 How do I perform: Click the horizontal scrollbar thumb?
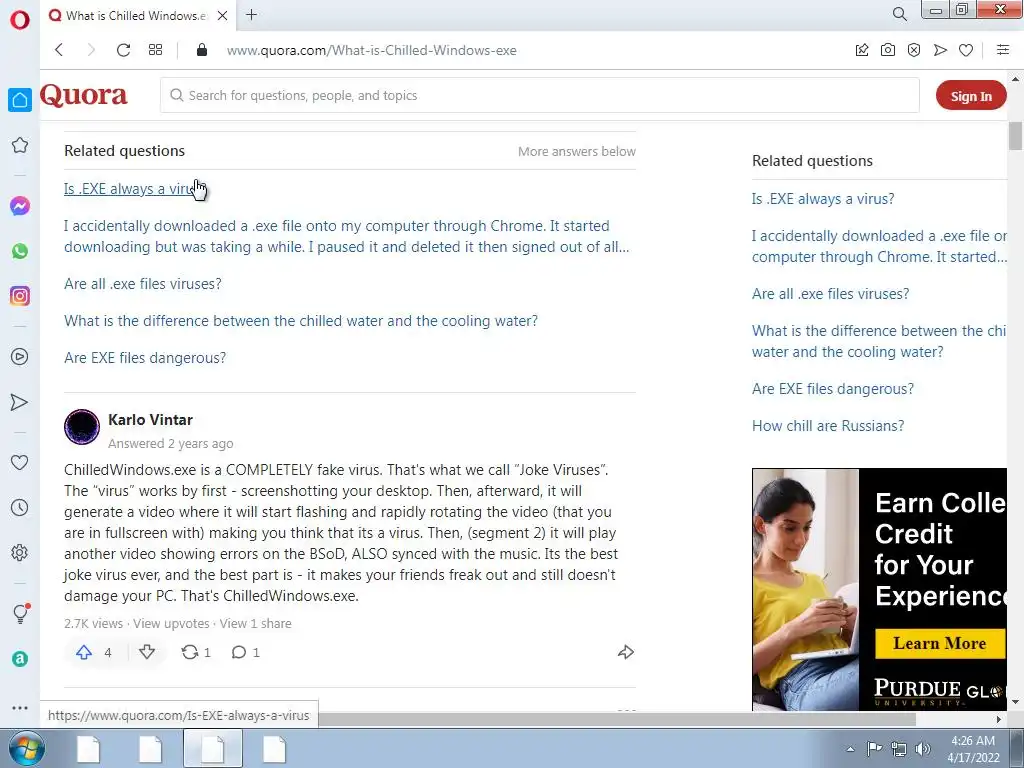(x=617, y=719)
